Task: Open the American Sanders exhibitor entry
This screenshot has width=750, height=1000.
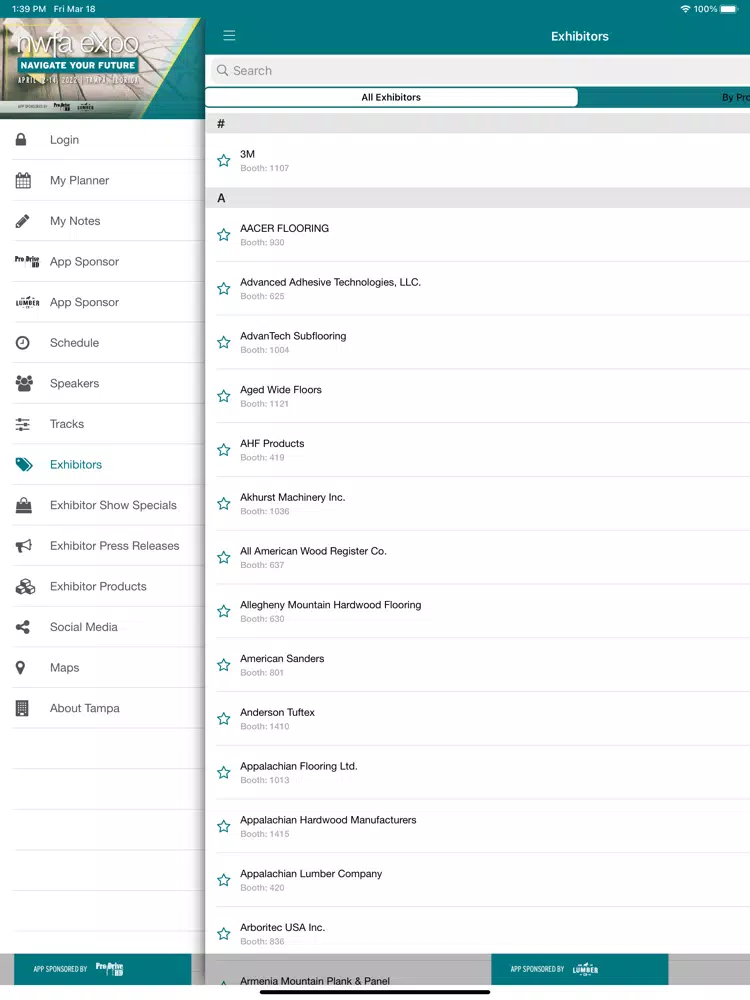Action: pyautogui.click(x=478, y=665)
